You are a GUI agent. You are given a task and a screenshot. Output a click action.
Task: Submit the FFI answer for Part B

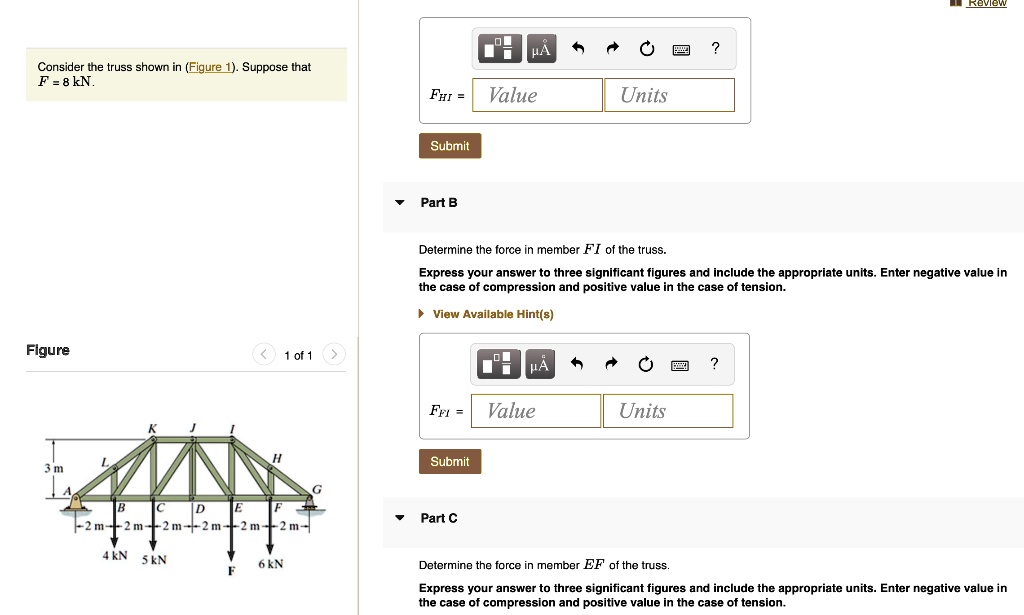[x=449, y=461]
